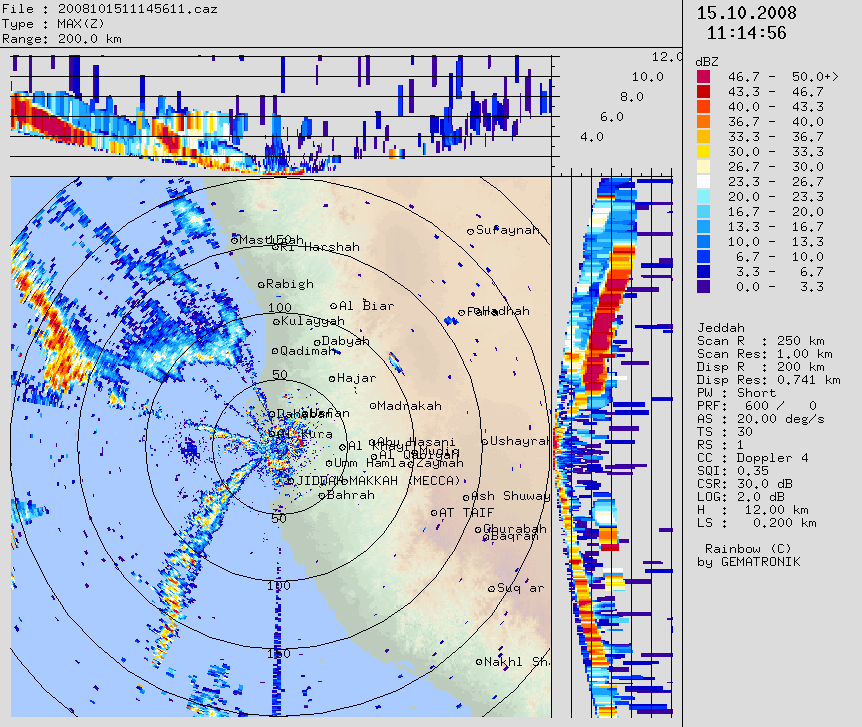Select the Madrakah location label

click(410, 406)
